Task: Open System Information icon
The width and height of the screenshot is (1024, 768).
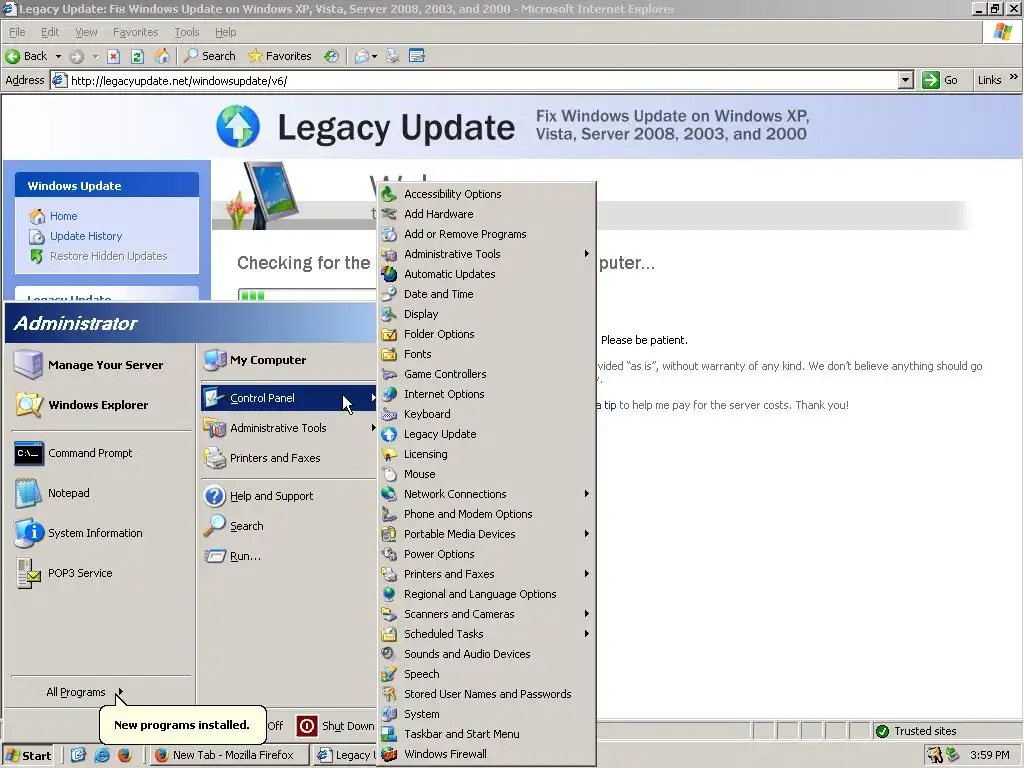Action: click(29, 534)
